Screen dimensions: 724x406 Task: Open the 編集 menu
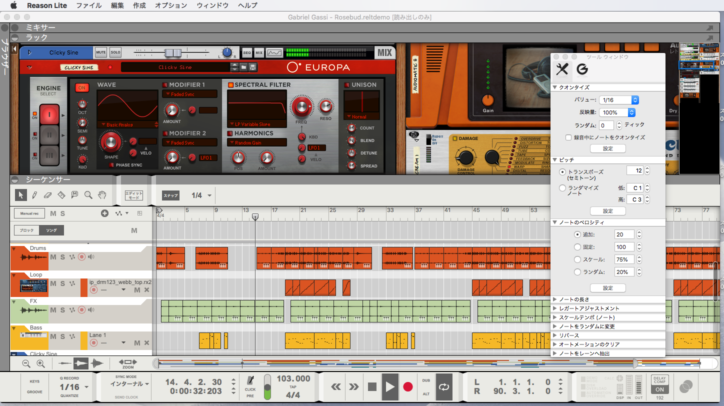click(117, 6)
